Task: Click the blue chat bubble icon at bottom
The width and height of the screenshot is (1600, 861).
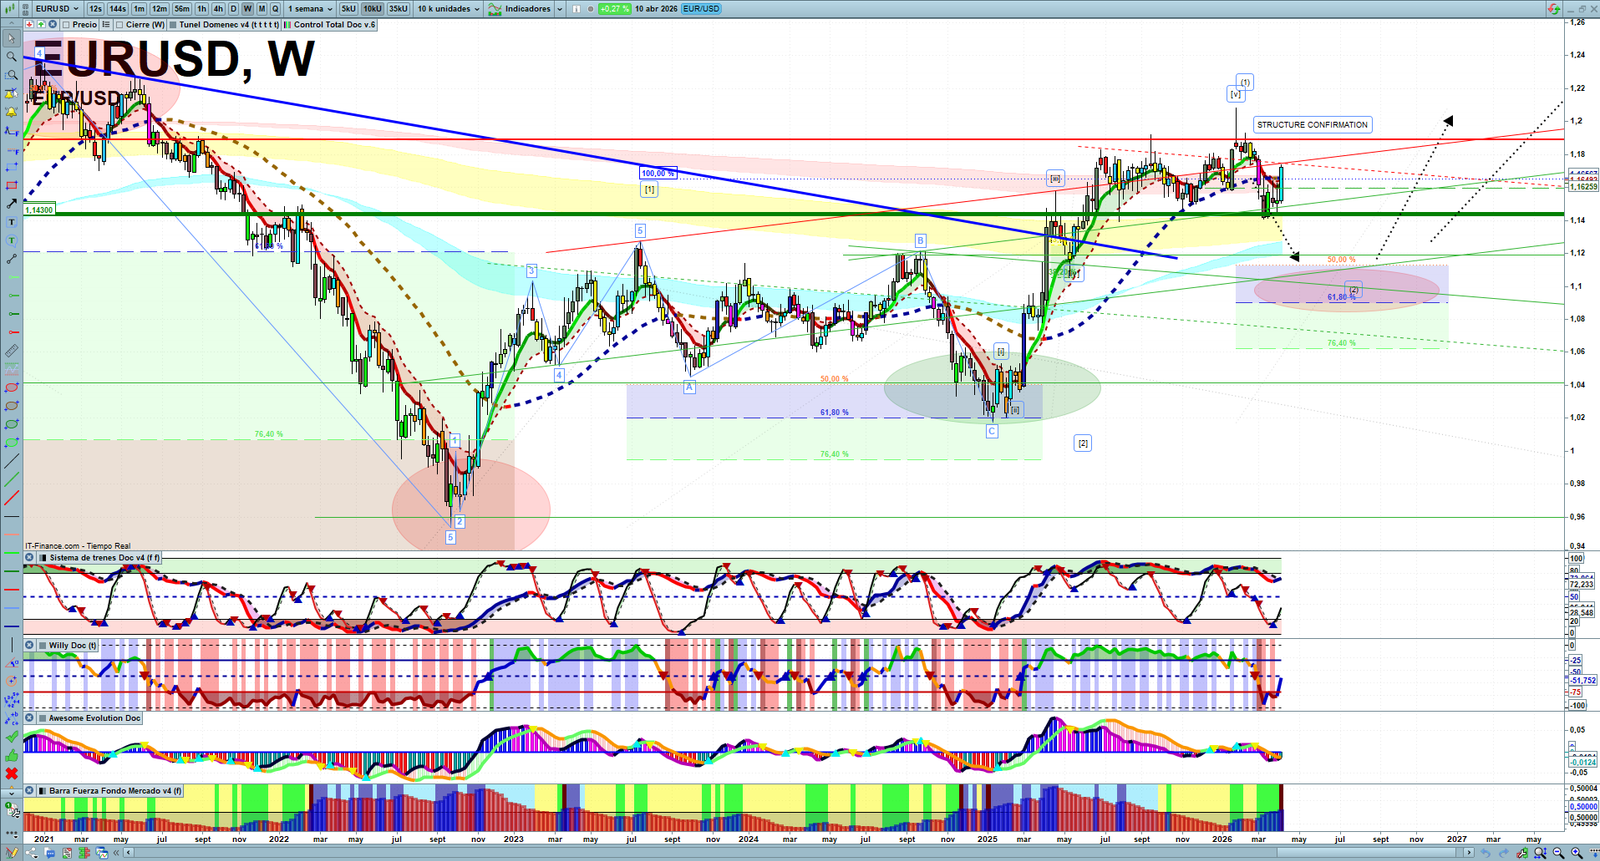Action: (50, 853)
